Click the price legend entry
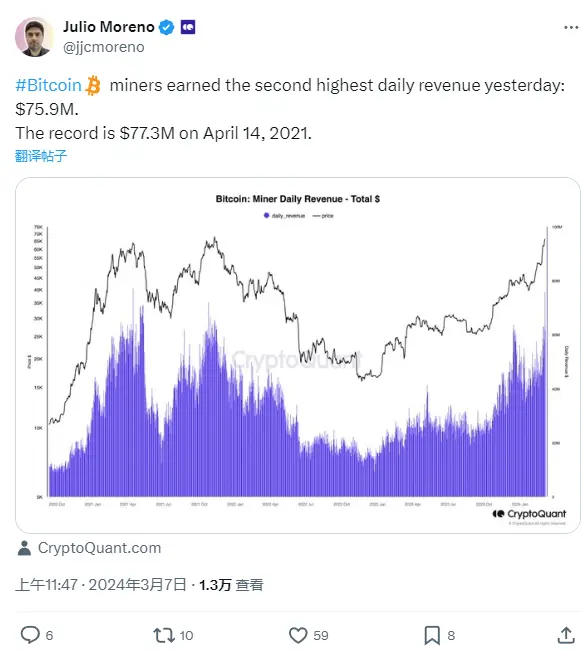This screenshot has height=651, width=581. pyautogui.click(x=323, y=215)
